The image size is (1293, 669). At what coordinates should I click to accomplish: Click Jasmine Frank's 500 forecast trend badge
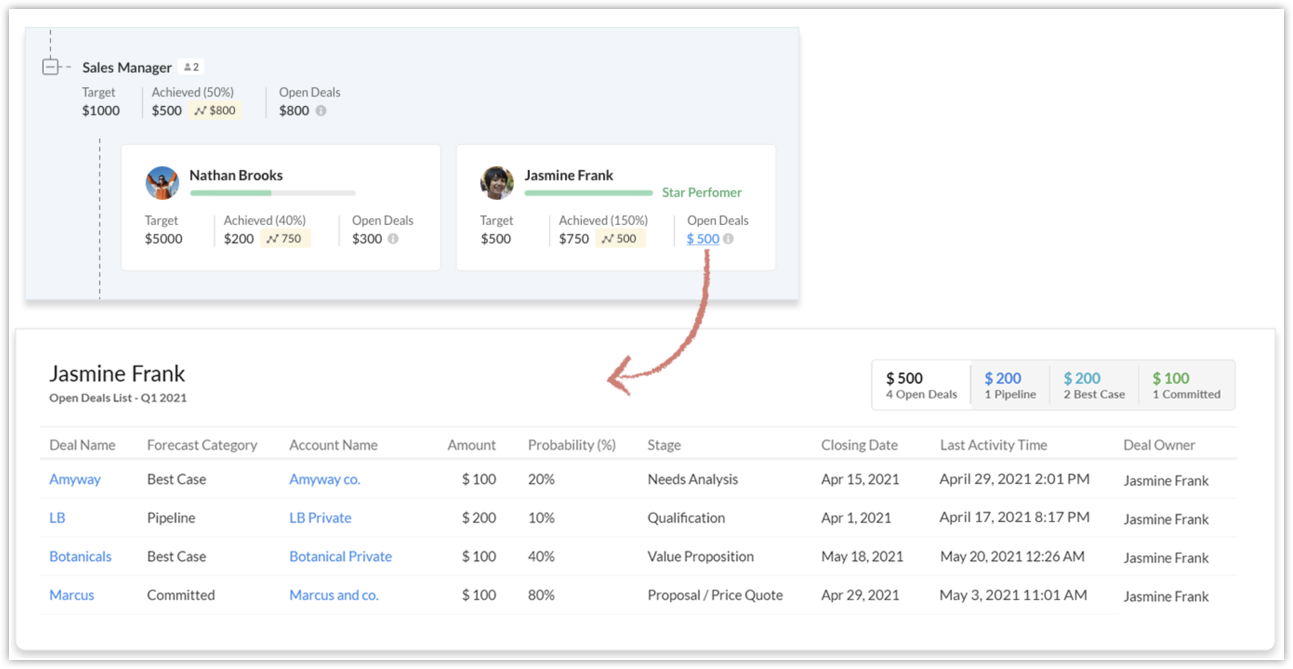[x=620, y=239]
